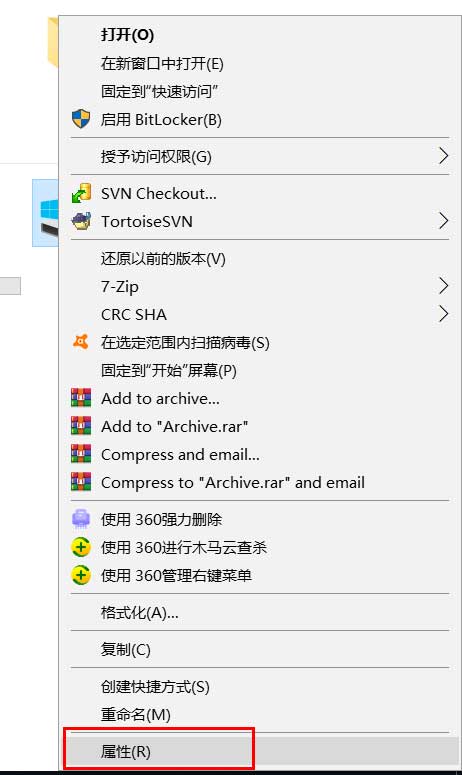
Task: Click the WinRAR icon beside Compress and email...
Action: 81,454
